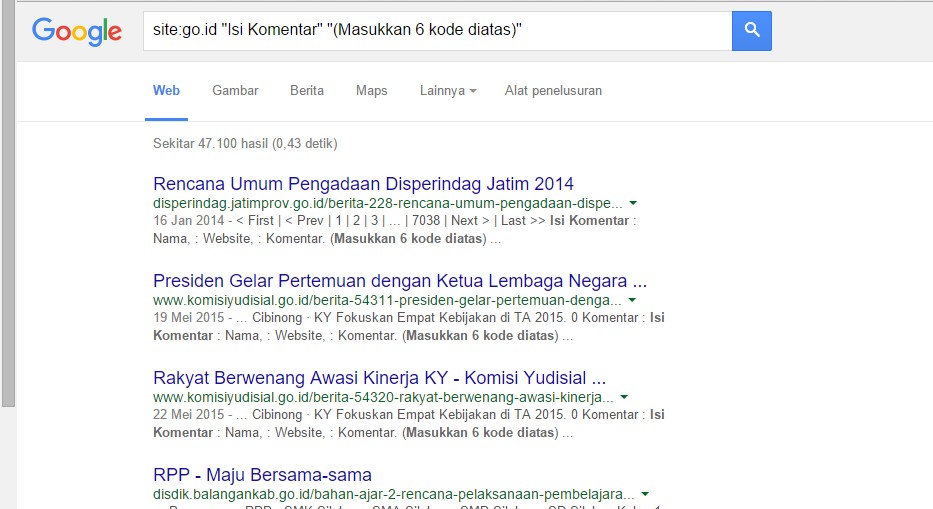Open RPP - Maju Bersama-sama result
933x509 pixels.
pyautogui.click(x=262, y=474)
